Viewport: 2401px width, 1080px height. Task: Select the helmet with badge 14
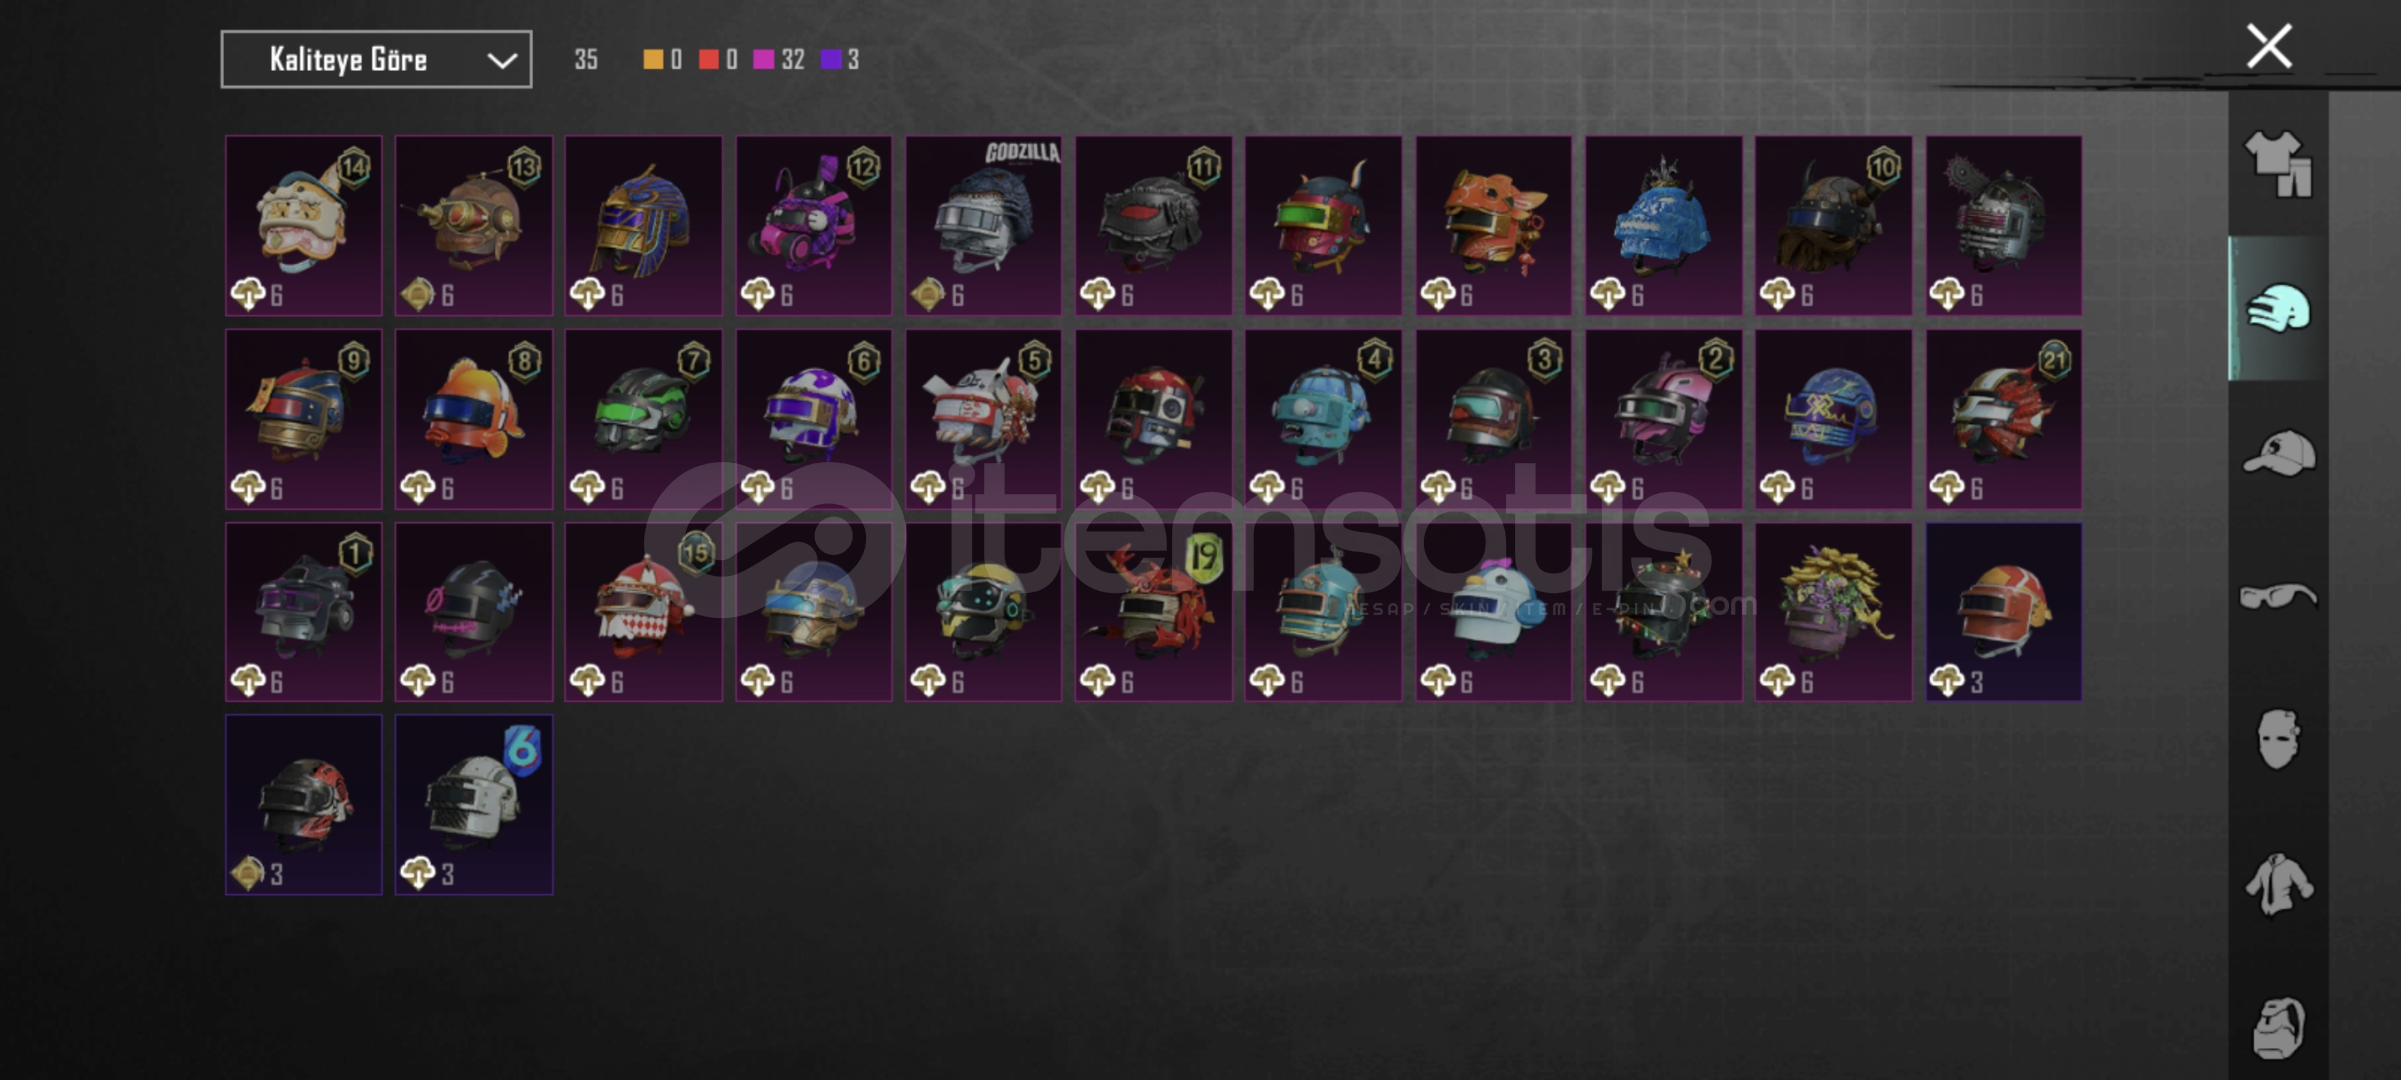pos(304,226)
